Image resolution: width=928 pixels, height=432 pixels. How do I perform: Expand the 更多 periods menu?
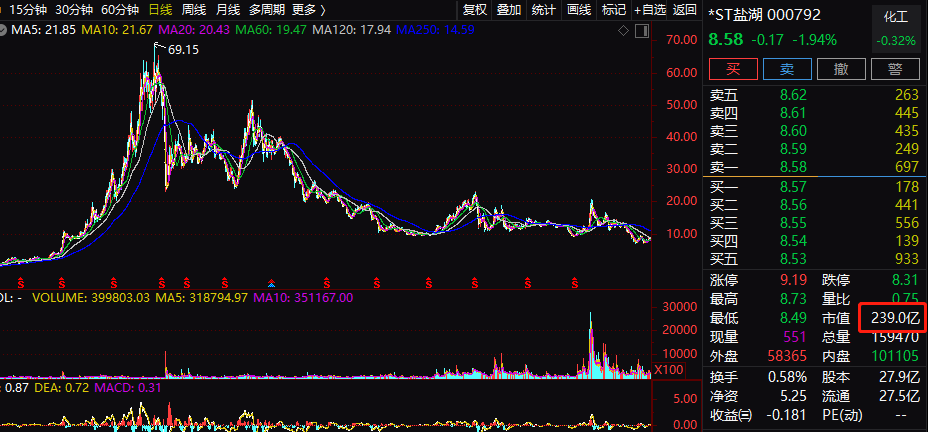[308, 9]
